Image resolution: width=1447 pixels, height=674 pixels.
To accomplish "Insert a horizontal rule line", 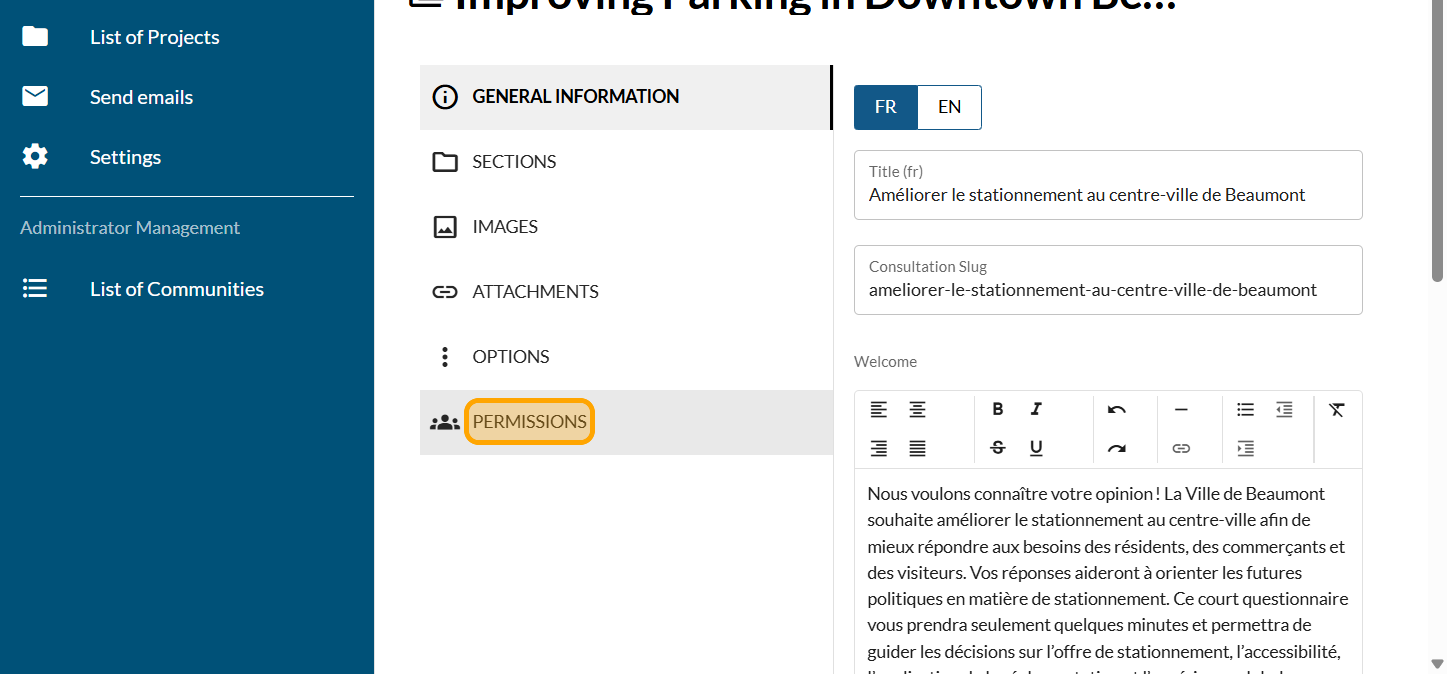I will (x=1181, y=409).
